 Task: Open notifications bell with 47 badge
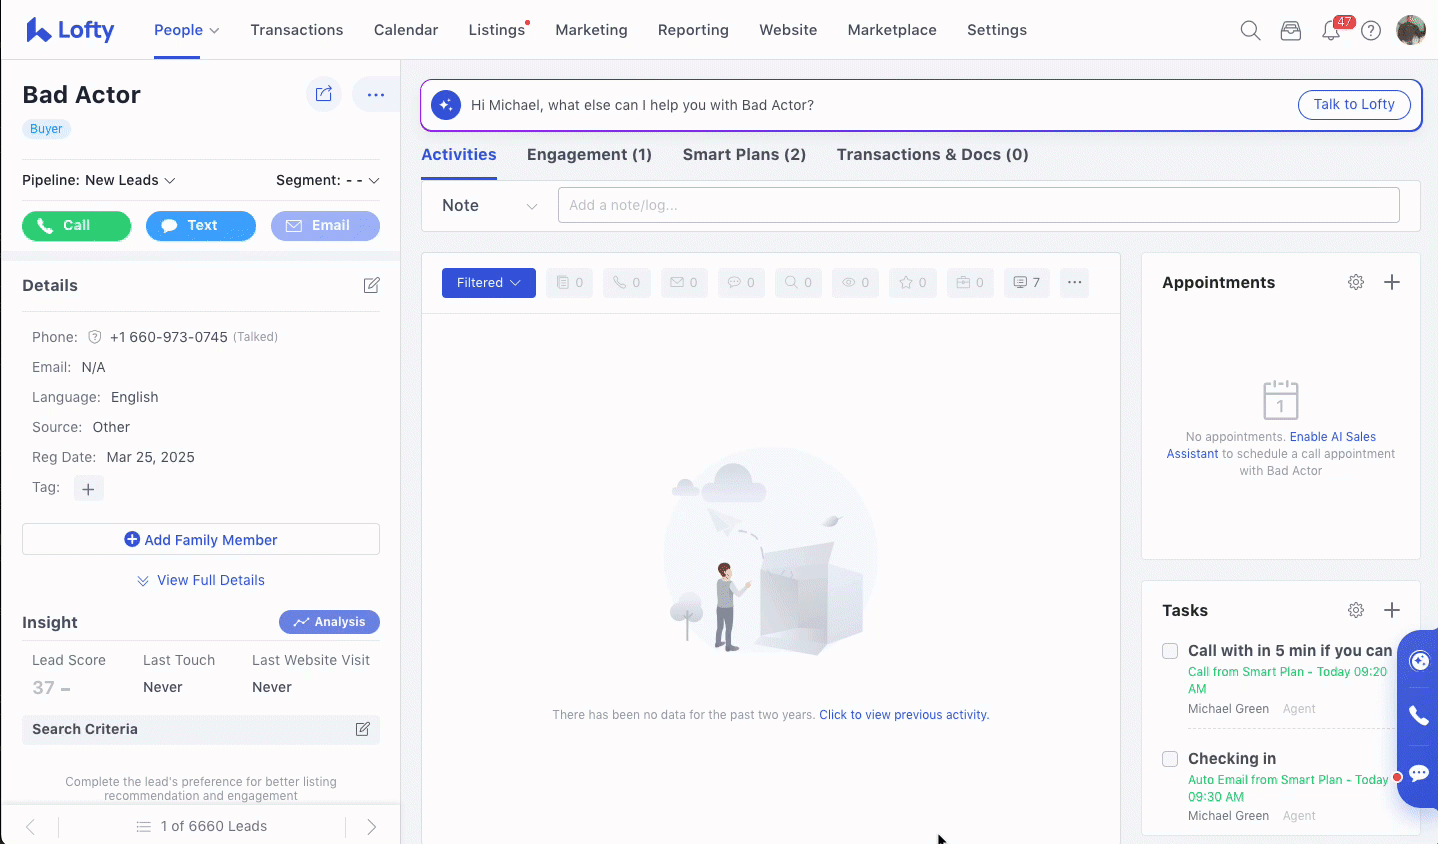(x=1331, y=30)
